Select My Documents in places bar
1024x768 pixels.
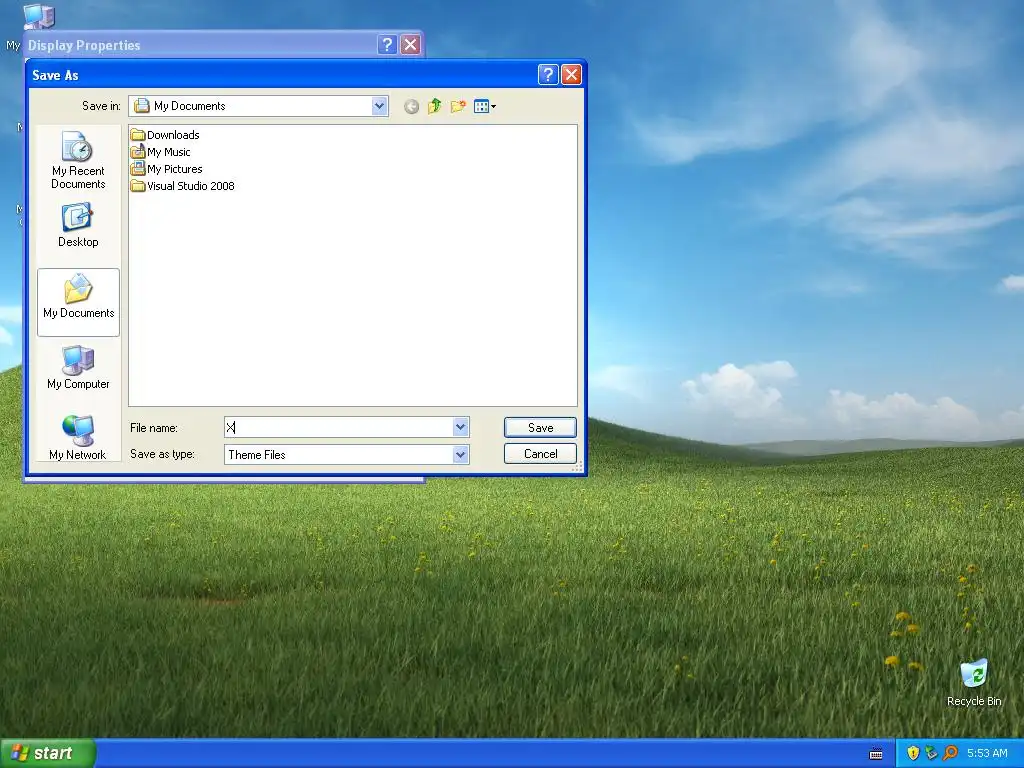click(78, 302)
